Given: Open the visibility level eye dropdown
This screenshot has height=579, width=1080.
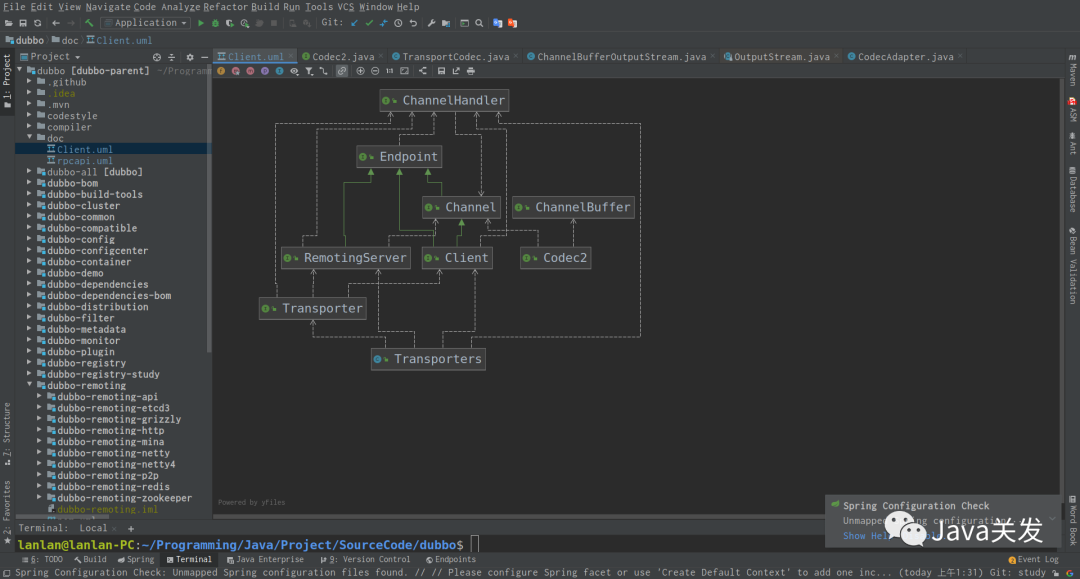Looking at the screenshot, I should pos(294,71).
